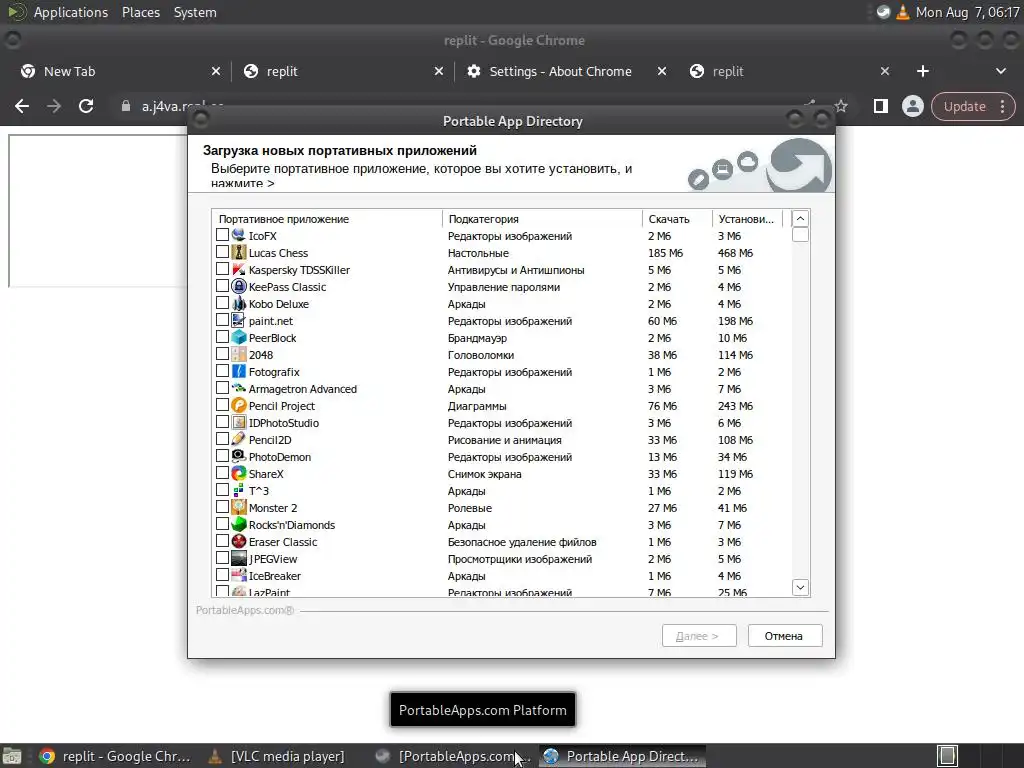The image size is (1024, 768).
Task: Click the 2048 game icon
Action: tap(239, 354)
